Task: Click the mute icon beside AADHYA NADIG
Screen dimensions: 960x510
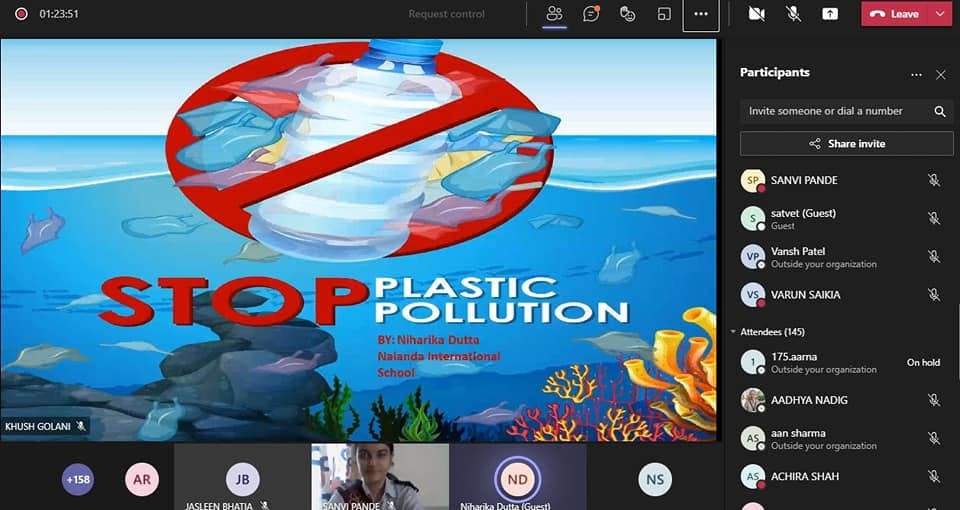Action: tap(934, 400)
